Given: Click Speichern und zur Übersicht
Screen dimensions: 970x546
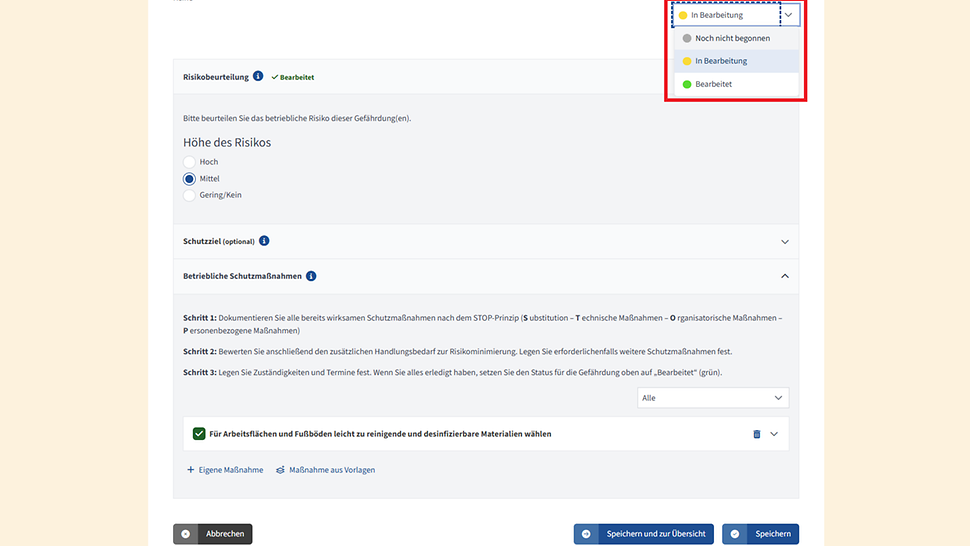Looking at the screenshot, I should click(x=643, y=534).
